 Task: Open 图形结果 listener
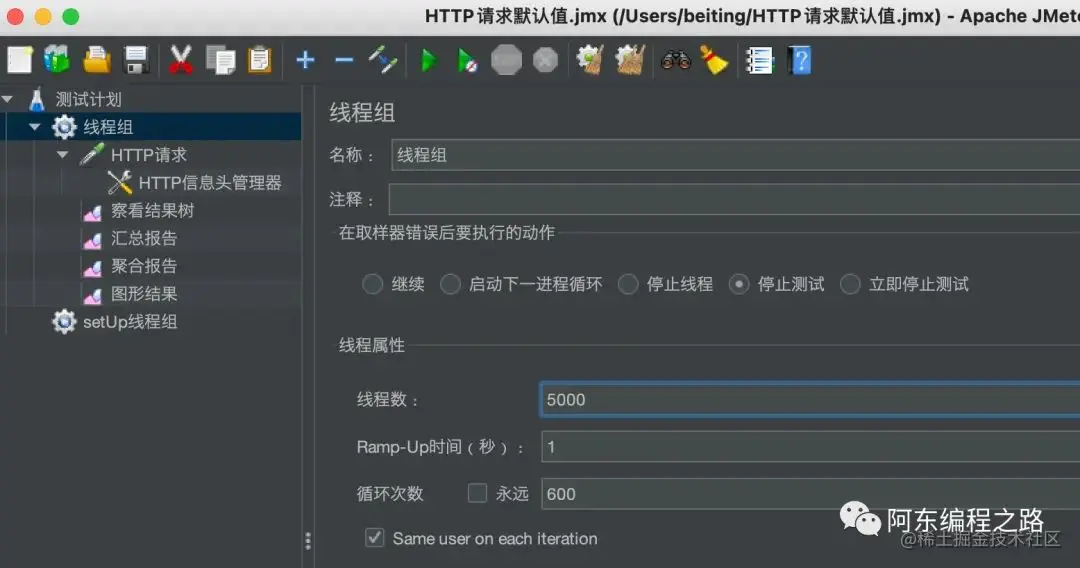coord(144,294)
